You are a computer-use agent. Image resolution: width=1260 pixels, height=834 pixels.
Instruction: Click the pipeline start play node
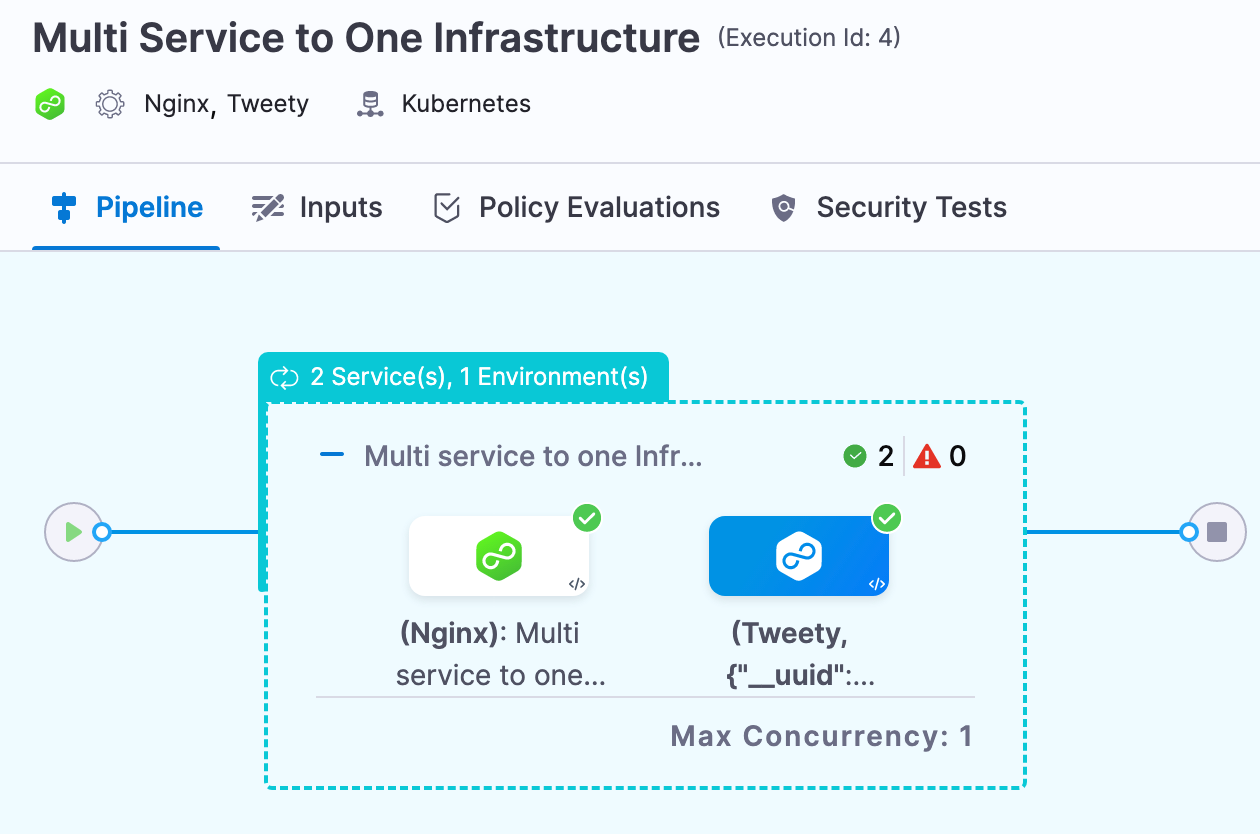pyautogui.click(x=73, y=532)
